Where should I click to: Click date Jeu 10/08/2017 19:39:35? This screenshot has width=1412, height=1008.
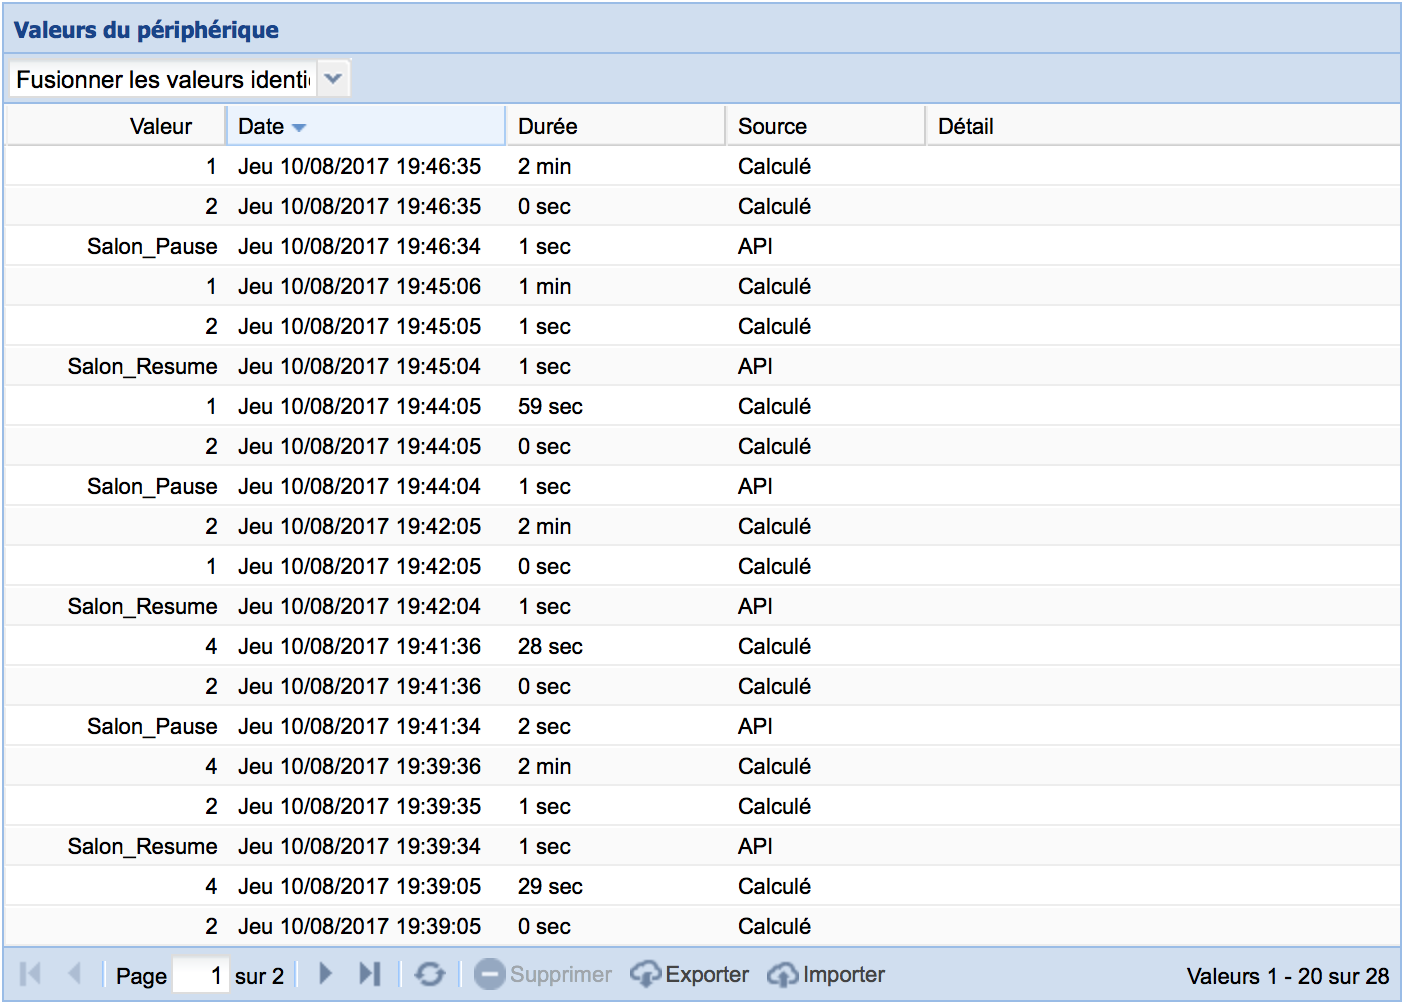pos(359,806)
